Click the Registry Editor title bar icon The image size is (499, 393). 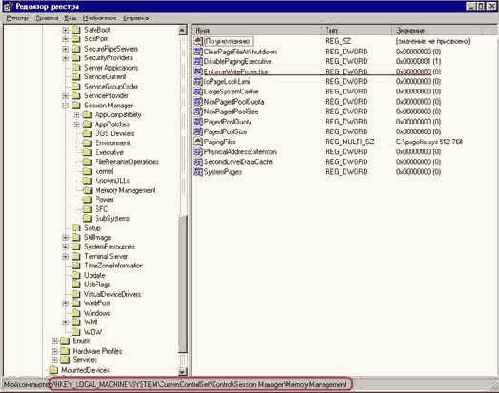7,6
